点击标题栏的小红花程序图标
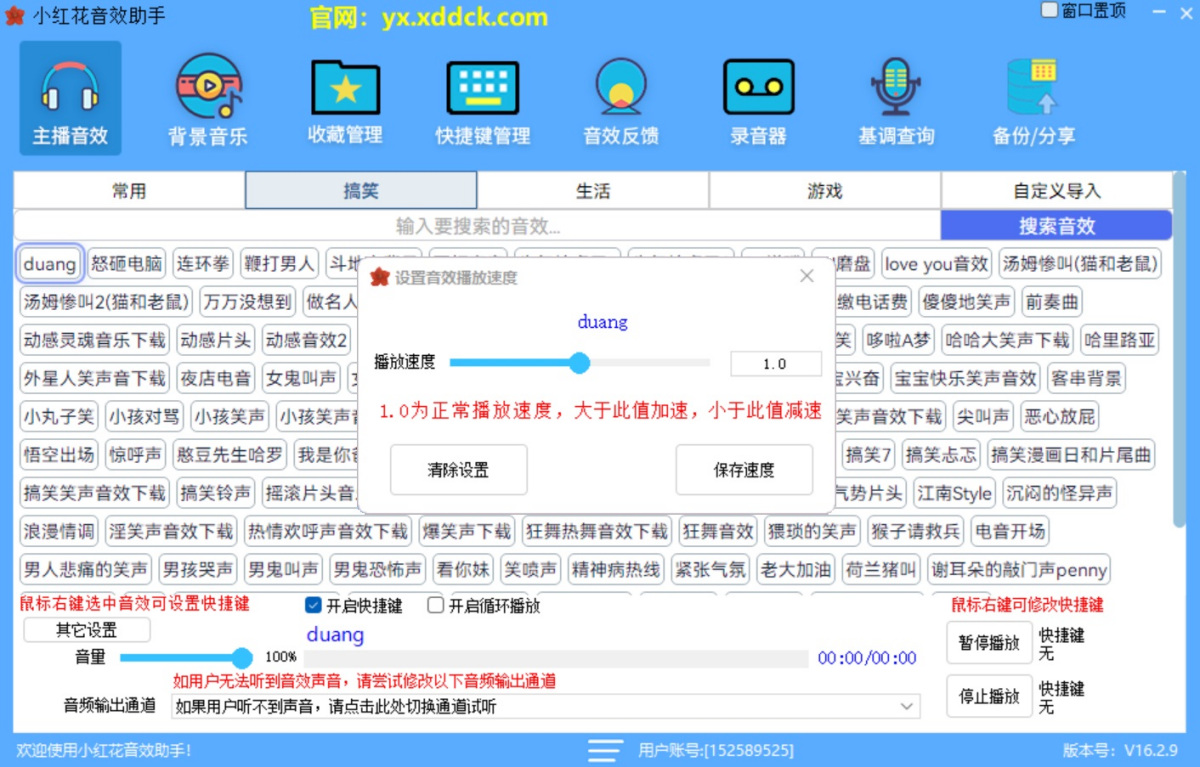1200x767 pixels. point(14,14)
